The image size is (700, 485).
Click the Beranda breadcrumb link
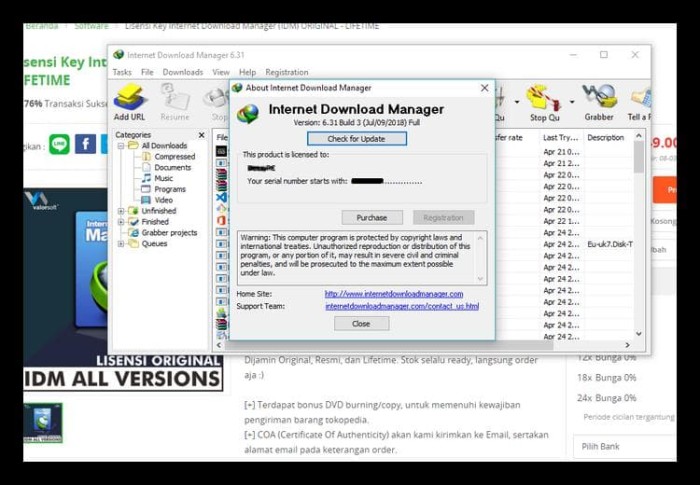(x=42, y=26)
